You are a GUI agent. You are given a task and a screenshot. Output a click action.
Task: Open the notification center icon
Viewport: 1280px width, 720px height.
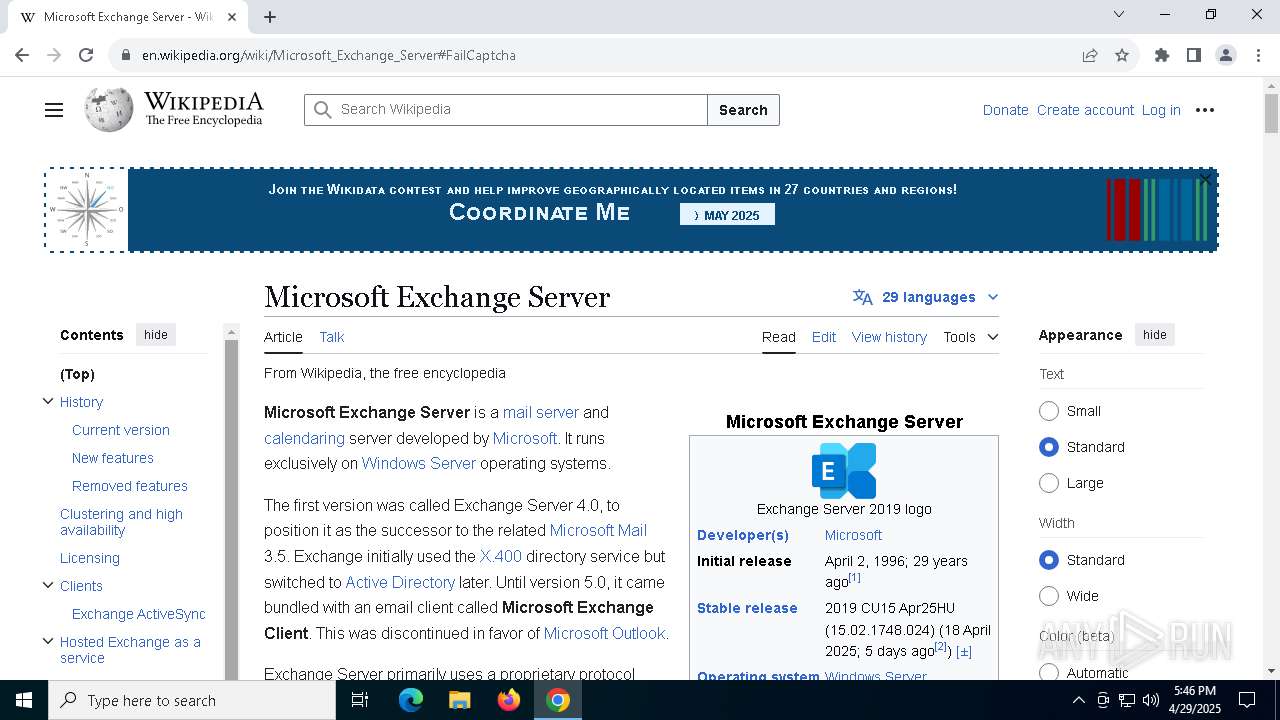[x=1247, y=700]
